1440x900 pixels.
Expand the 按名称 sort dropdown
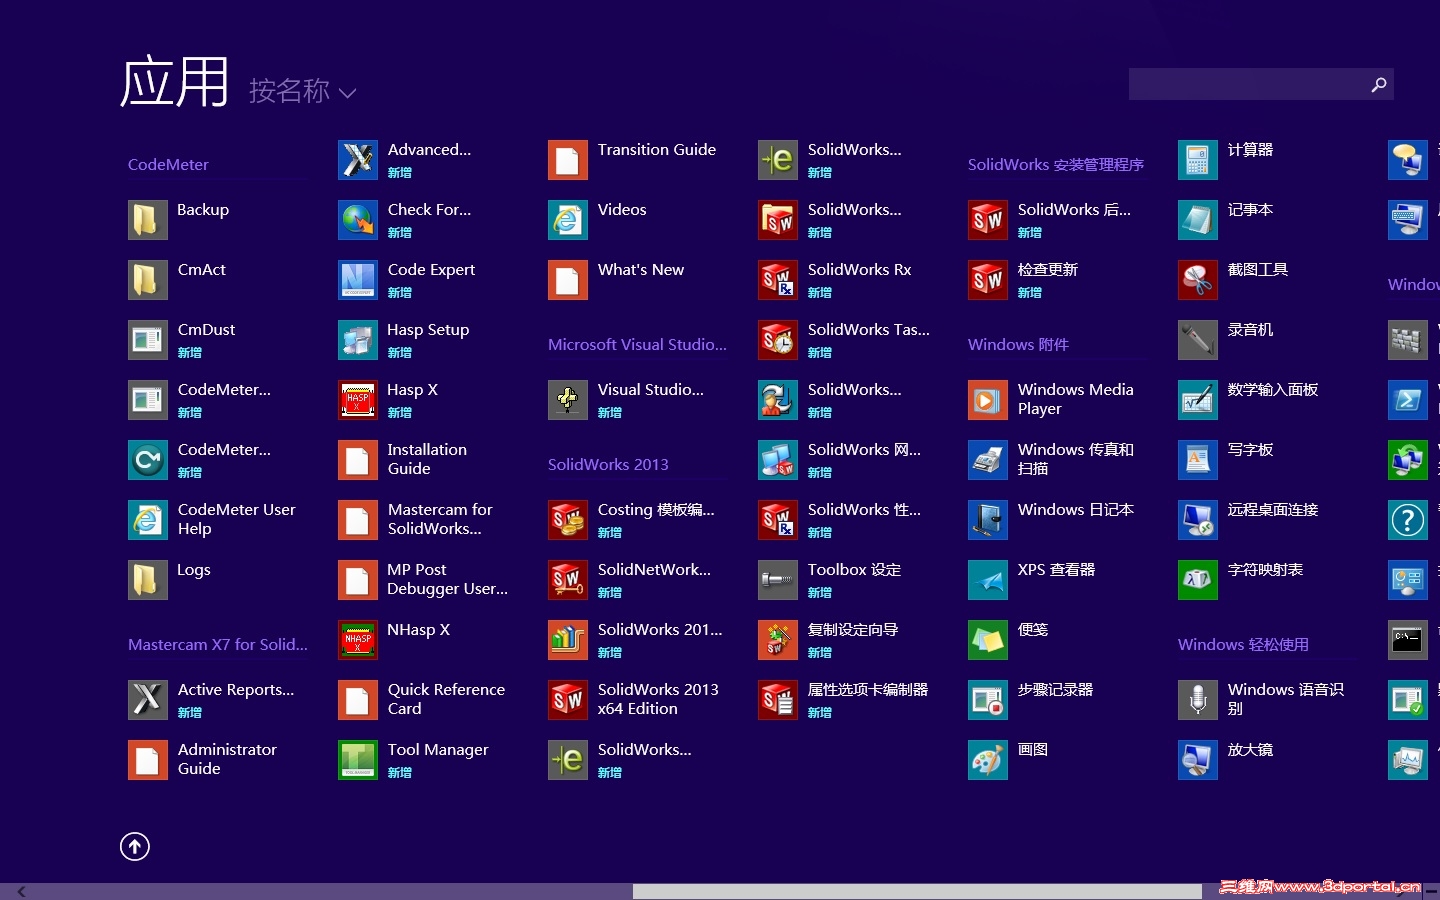pyautogui.click(x=302, y=91)
